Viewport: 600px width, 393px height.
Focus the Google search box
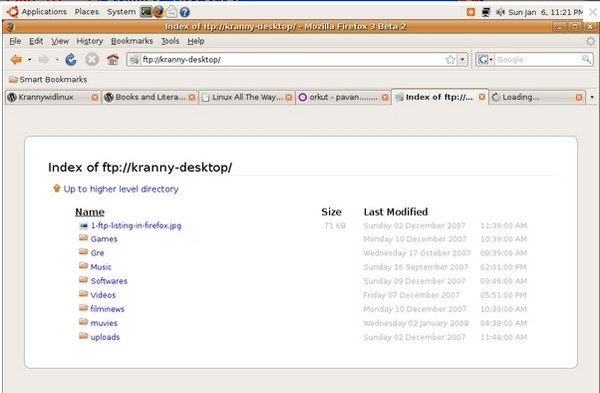coord(538,60)
